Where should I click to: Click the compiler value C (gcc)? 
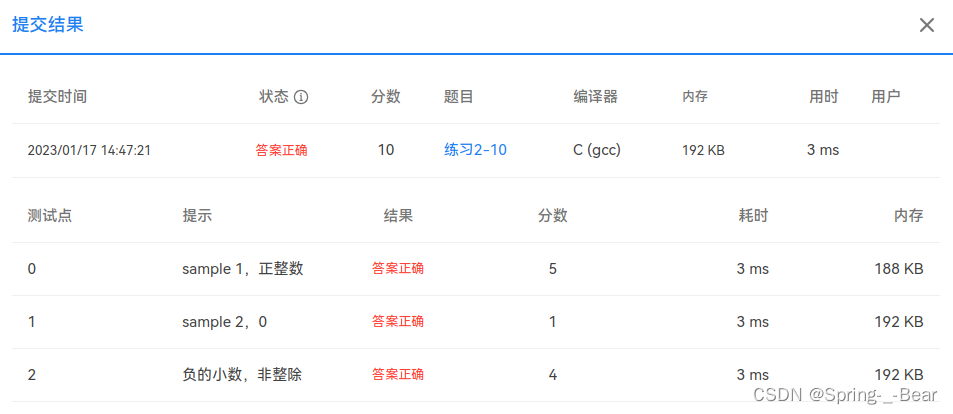click(597, 150)
